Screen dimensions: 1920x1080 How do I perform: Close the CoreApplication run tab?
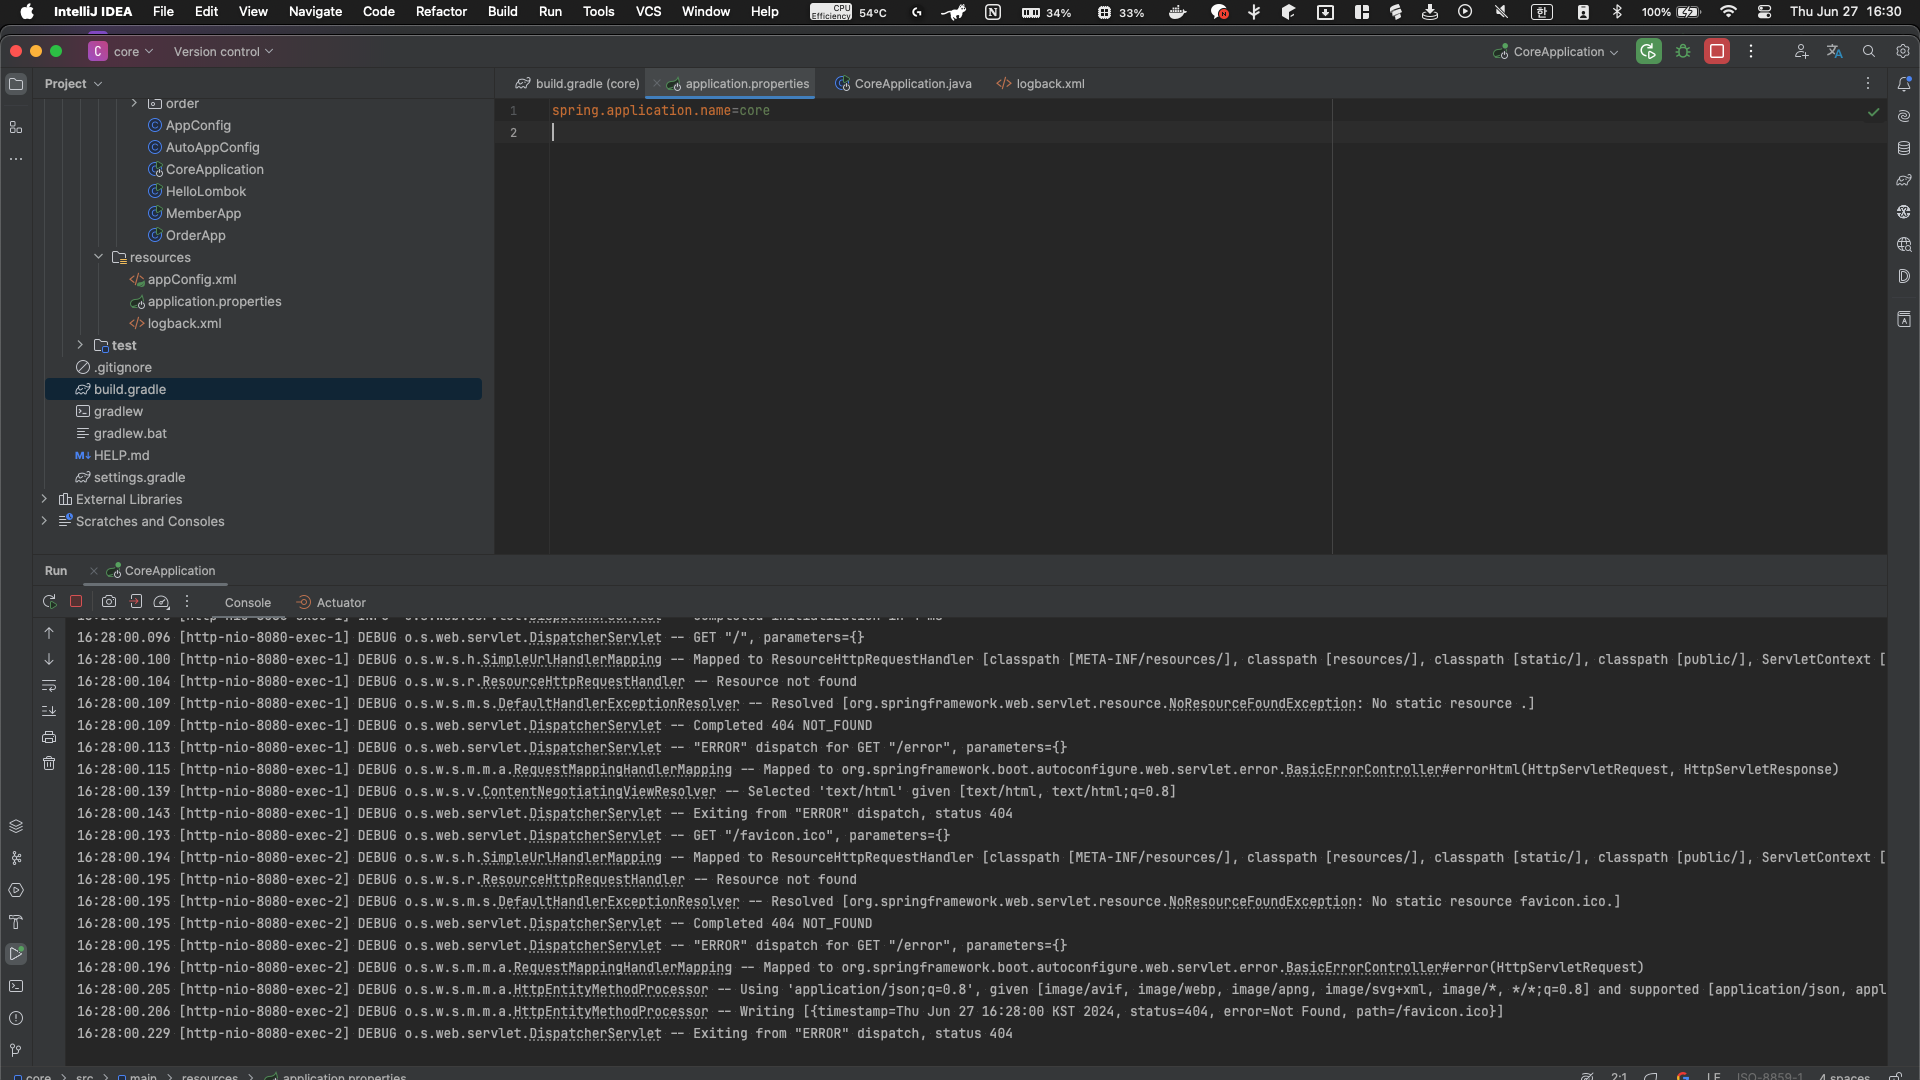(94, 571)
